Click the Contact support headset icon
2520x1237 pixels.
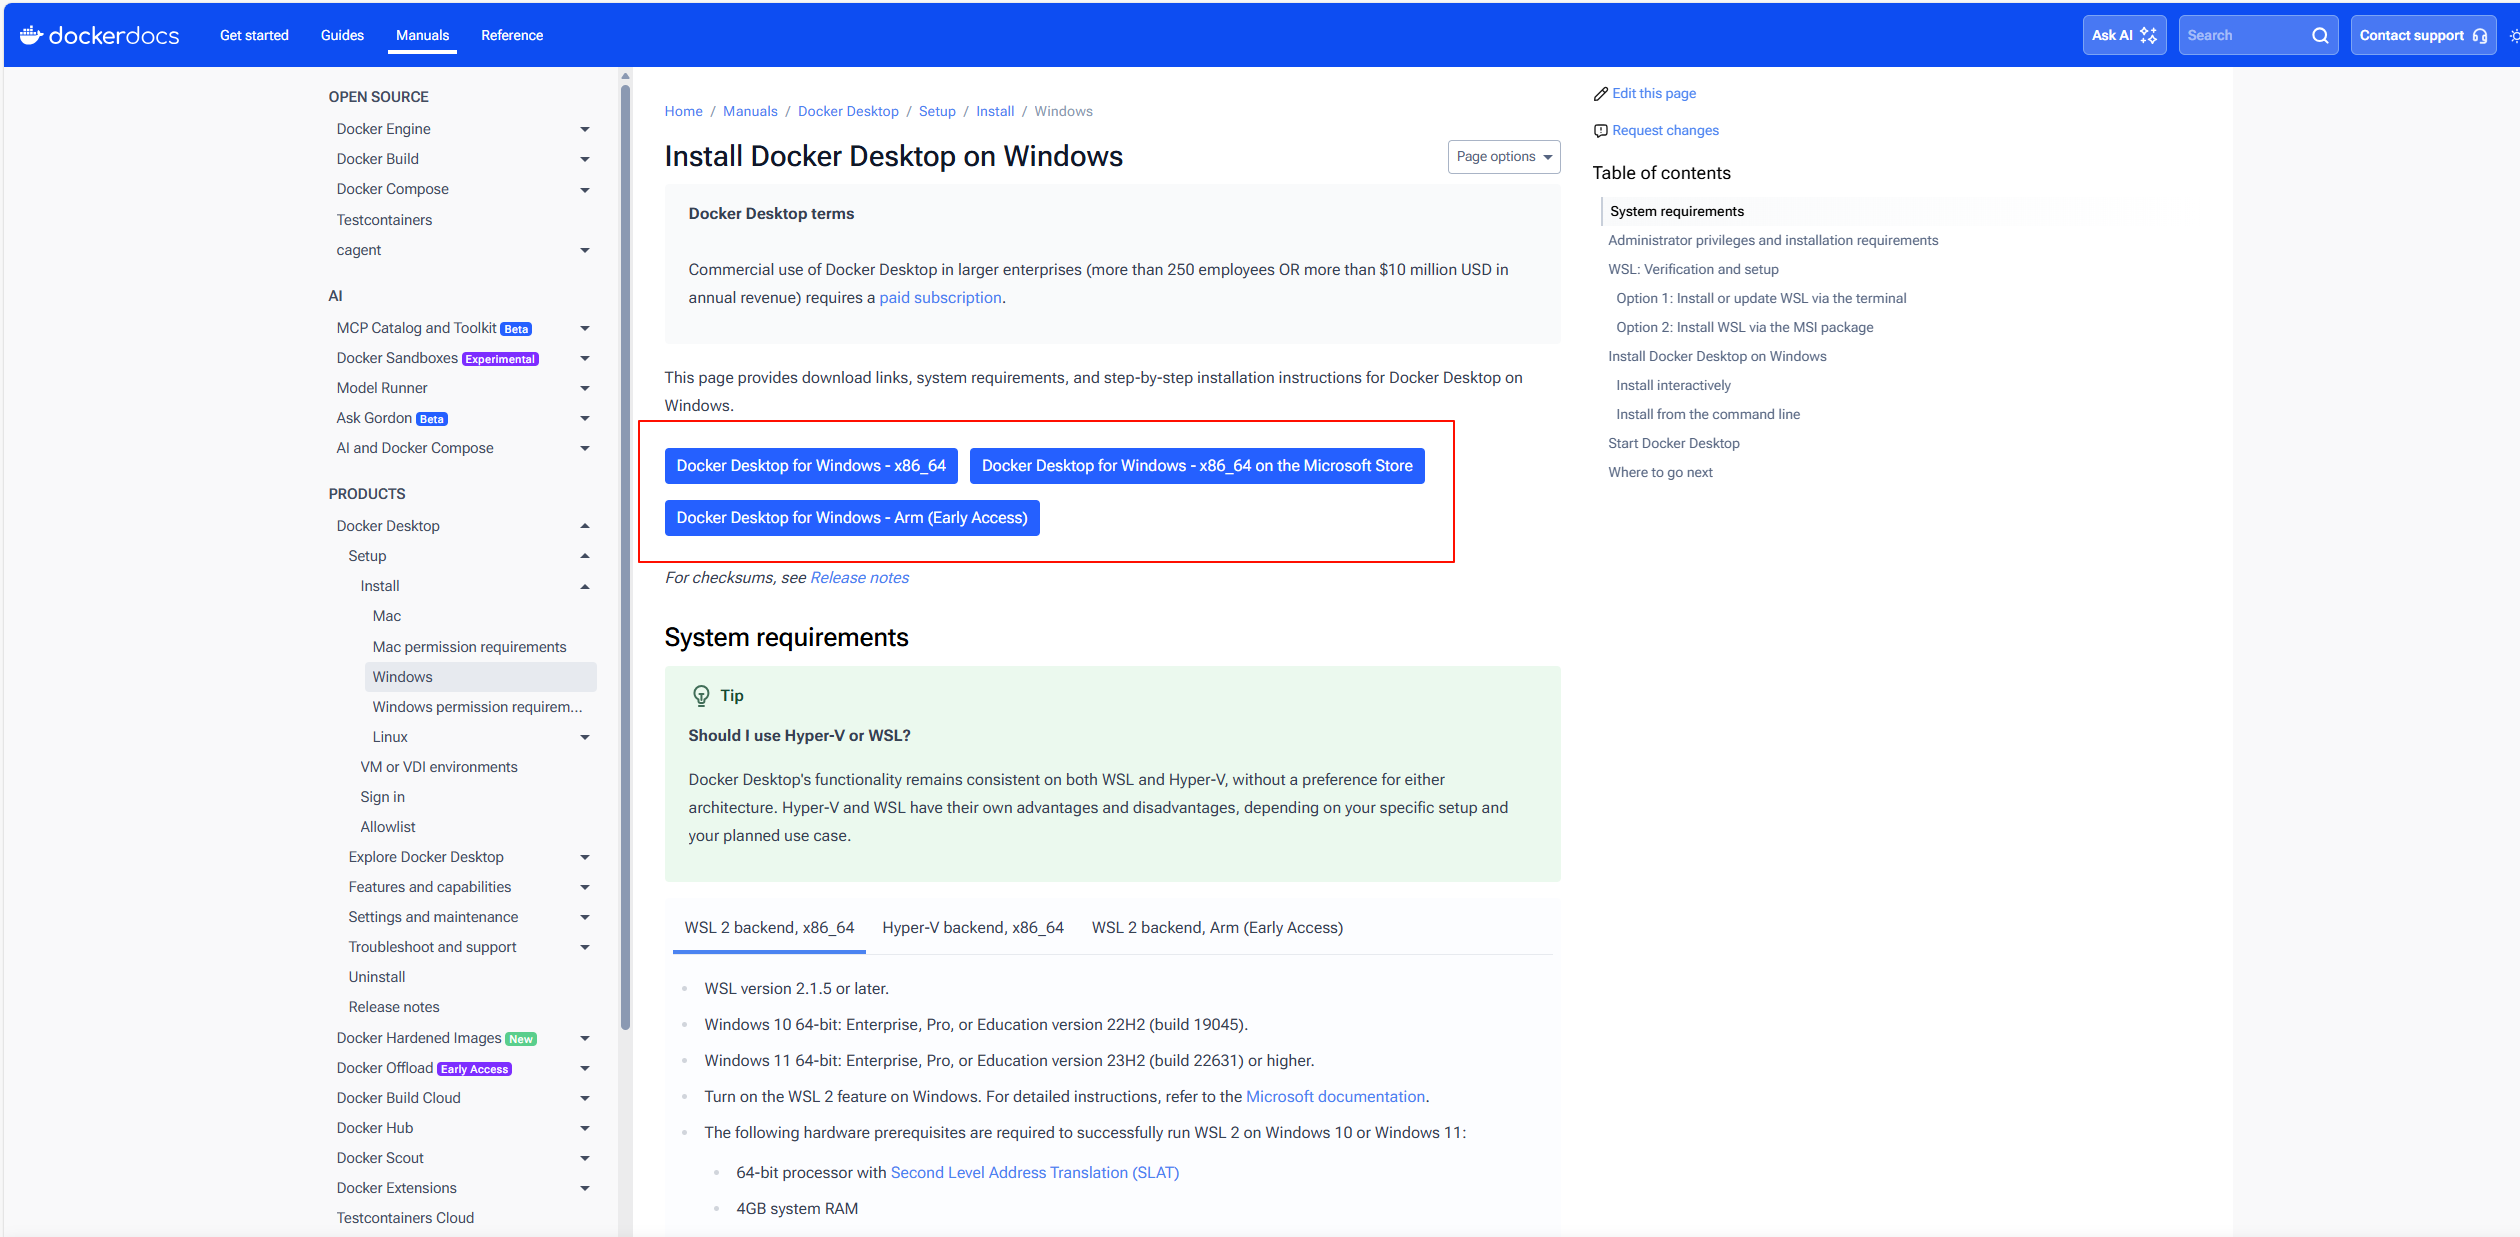(x=2480, y=35)
